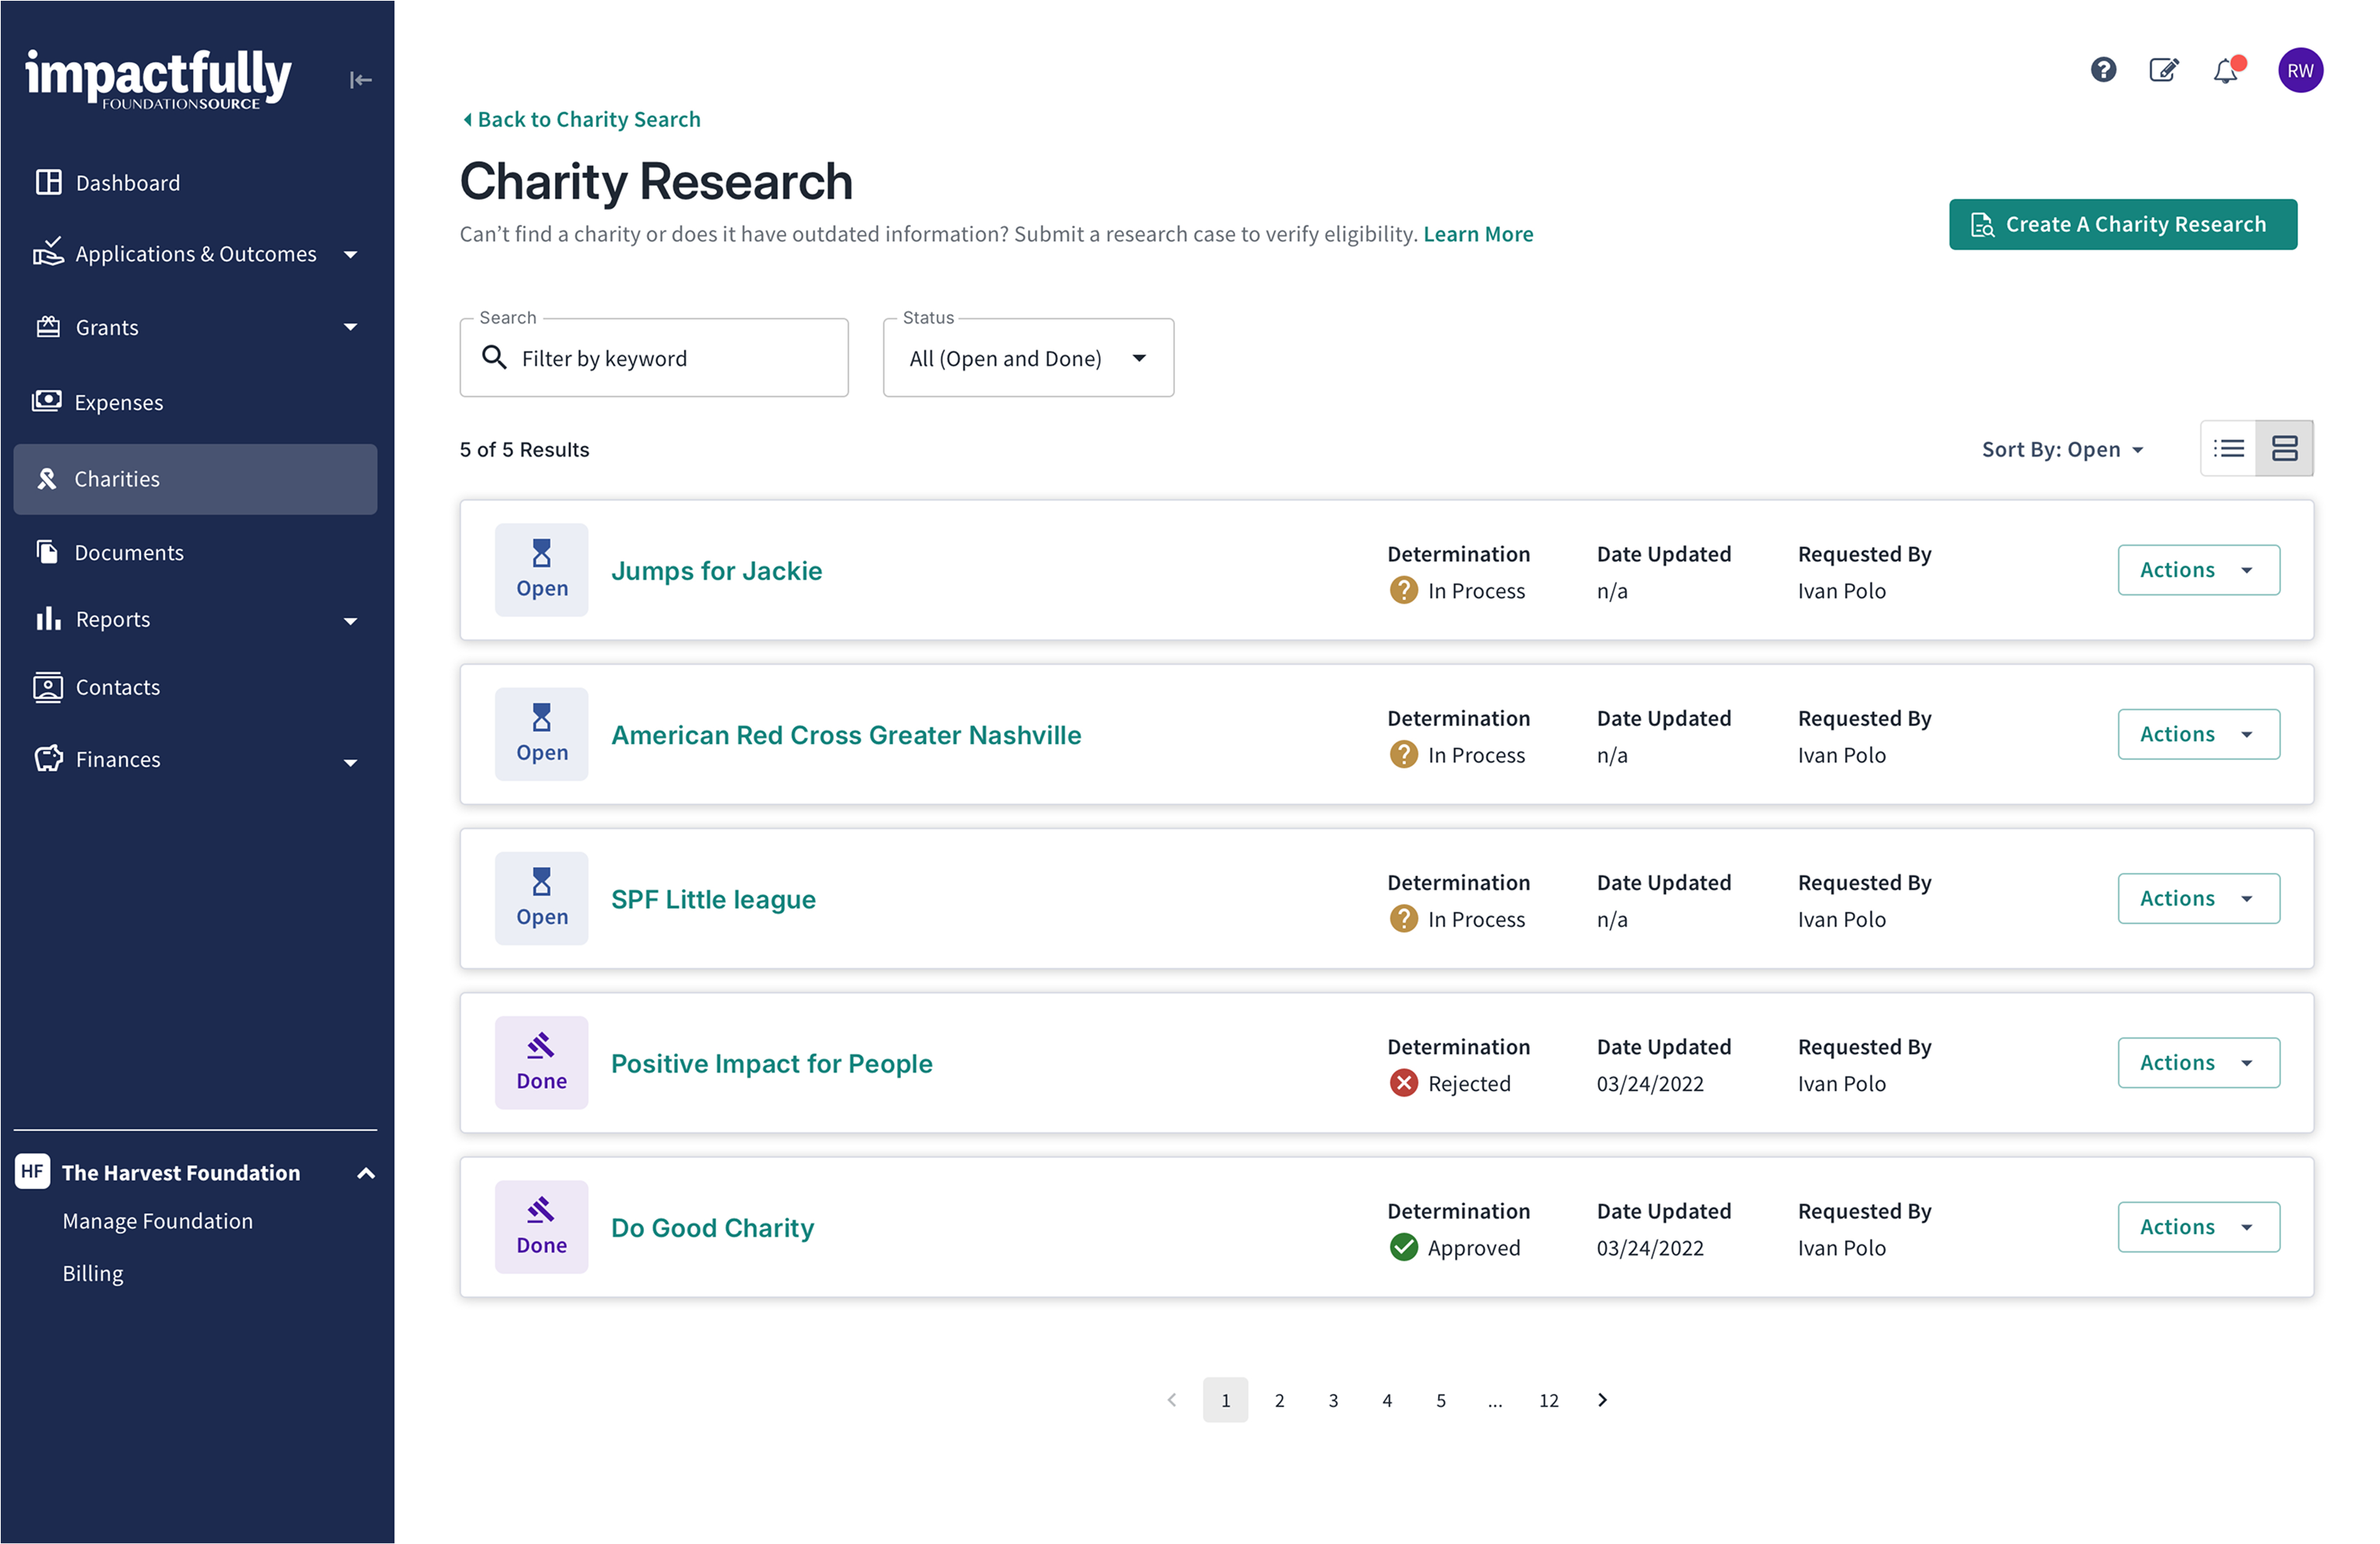Click the RW user avatar
Screen dimensions: 2380x1544
click(2300, 71)
